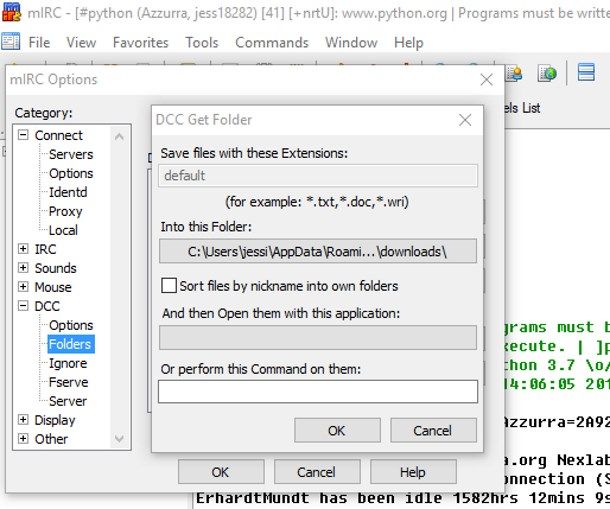Click OK in mIRC Options dialog
The image size is (610, 509).
(x=221, y=472)
